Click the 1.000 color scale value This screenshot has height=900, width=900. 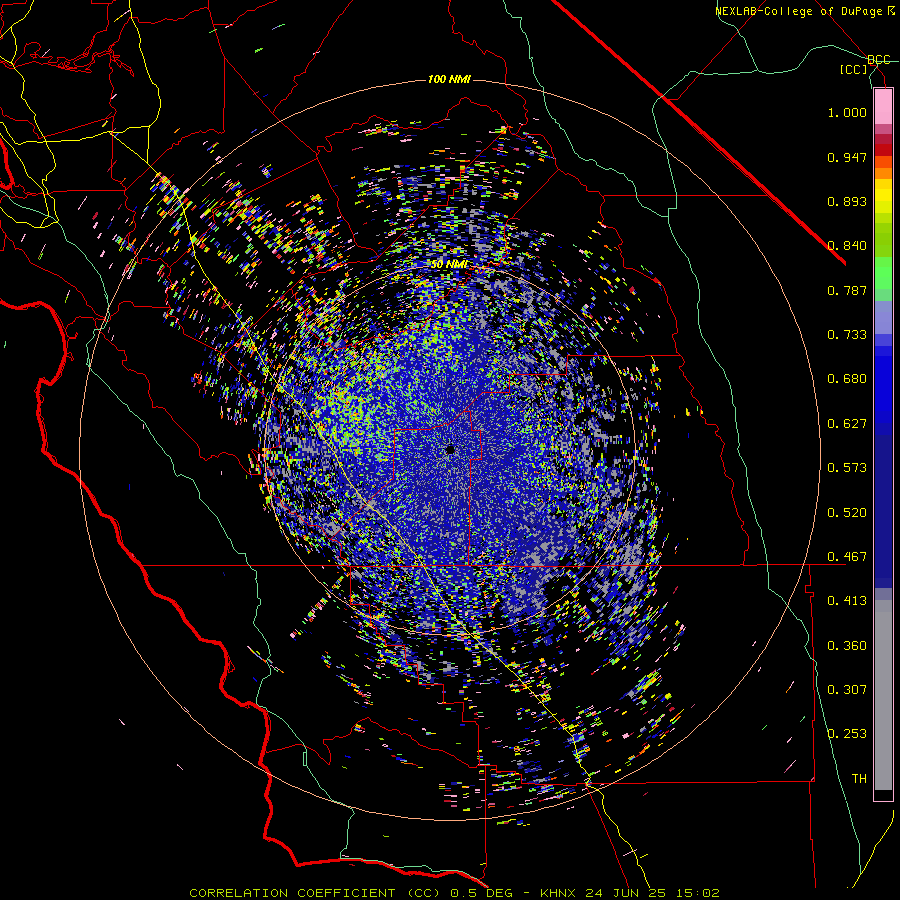coord(847,112)
